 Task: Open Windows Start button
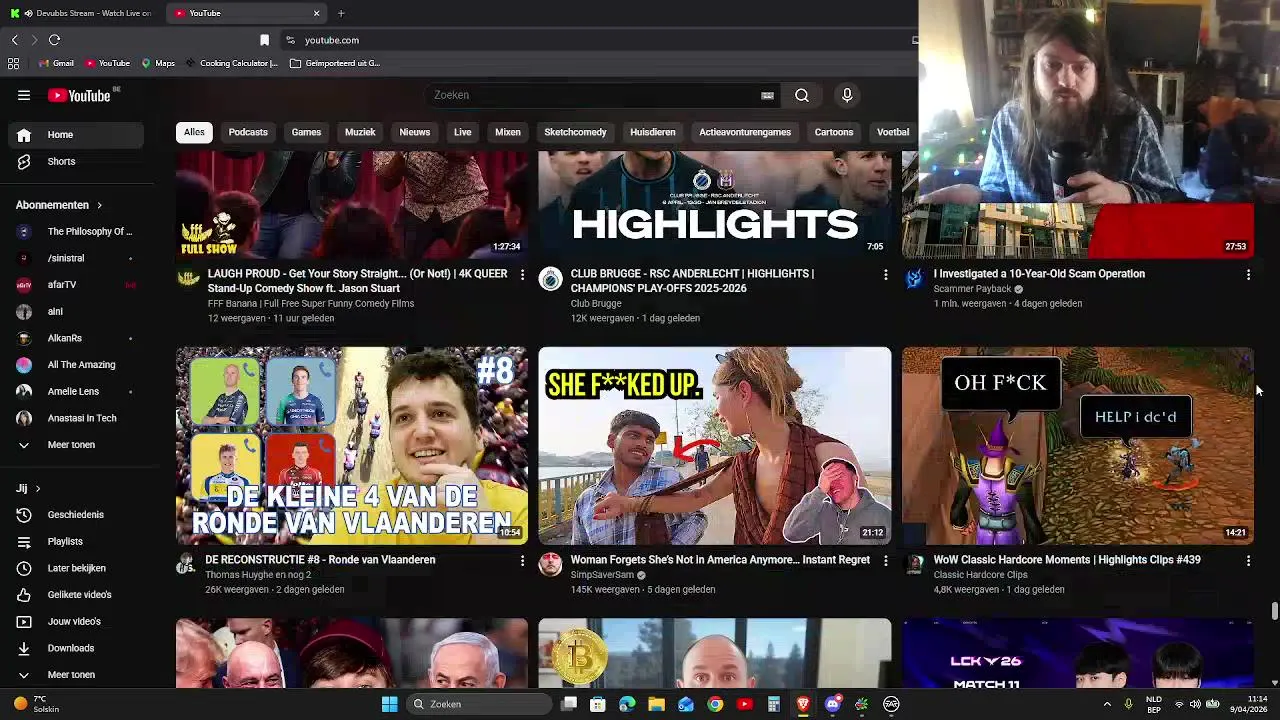(389, 704)
